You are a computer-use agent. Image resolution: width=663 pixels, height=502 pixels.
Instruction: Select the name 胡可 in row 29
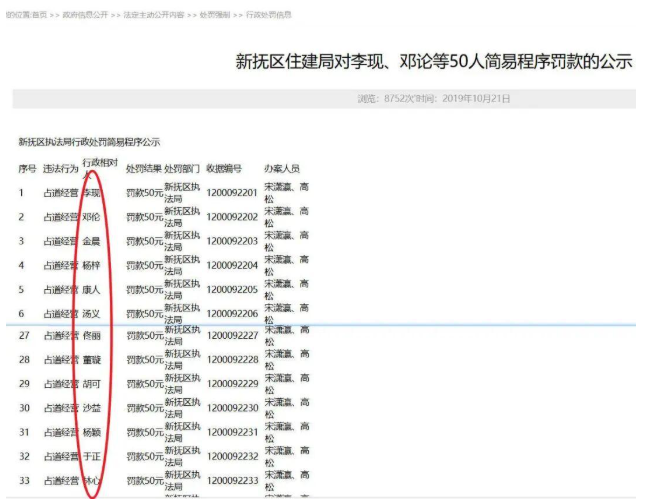click(91, 384)
